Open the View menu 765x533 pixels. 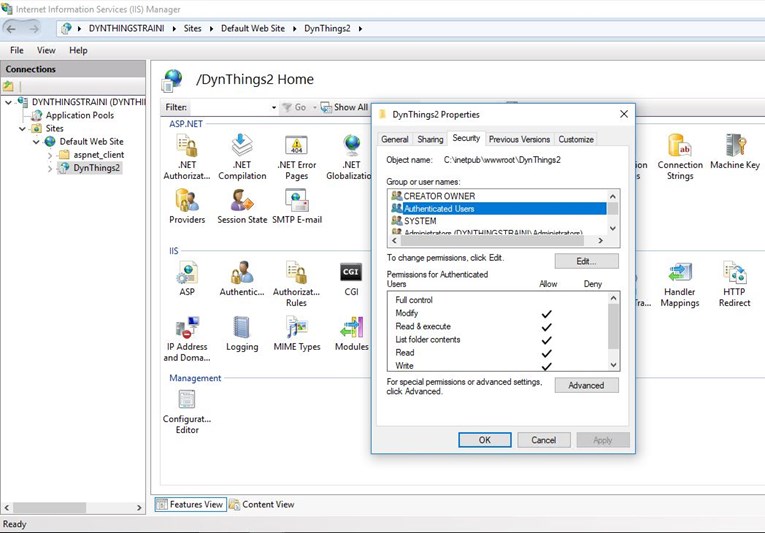(46, 50)
